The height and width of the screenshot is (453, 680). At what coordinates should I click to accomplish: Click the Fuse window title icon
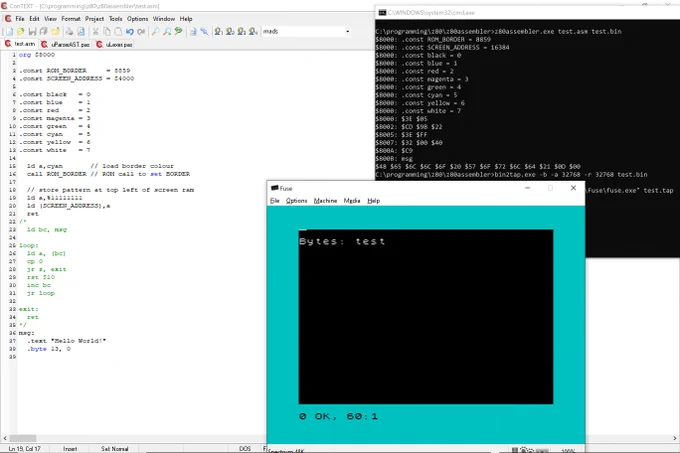275,188
